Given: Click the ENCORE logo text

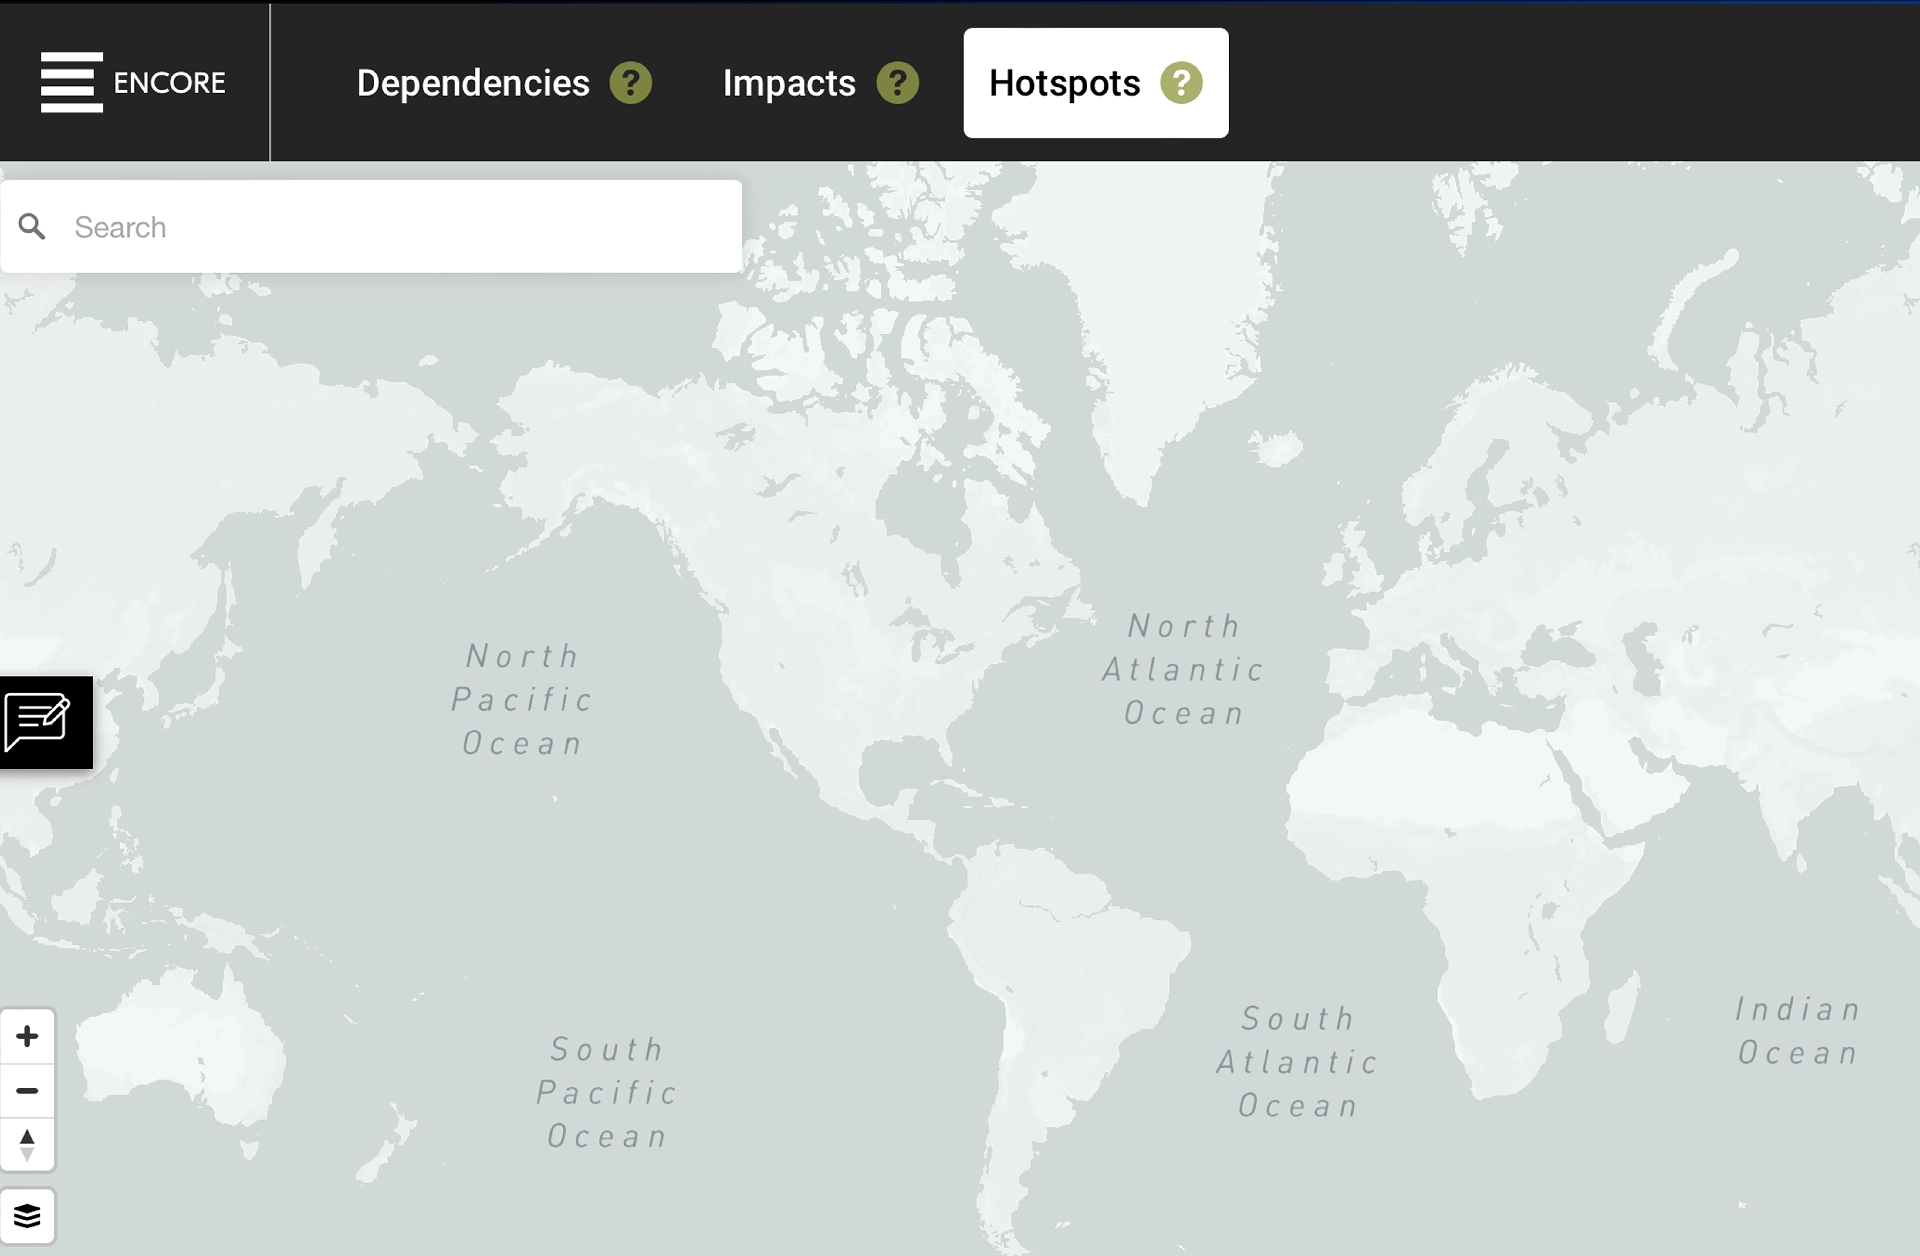Looking at the screenshot, I should tap(169, 82).
